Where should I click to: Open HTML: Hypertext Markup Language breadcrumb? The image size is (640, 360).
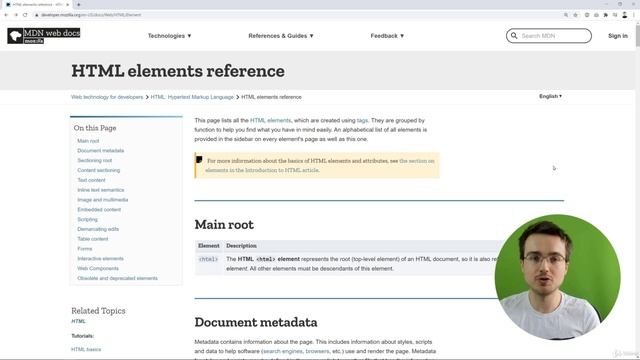pyautogui.click(x=192, y=97)
